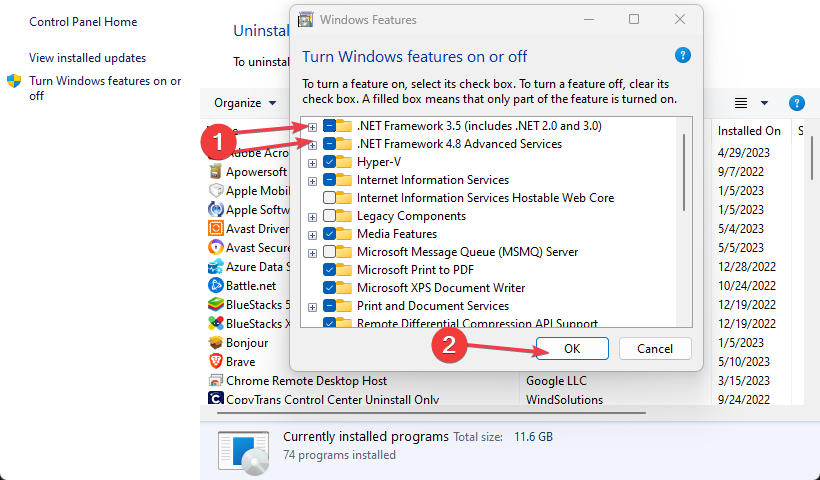Screen dimensions: 820x480
Task: Expand the Microsoft Message Queue Server node
Action: point(312,253)
